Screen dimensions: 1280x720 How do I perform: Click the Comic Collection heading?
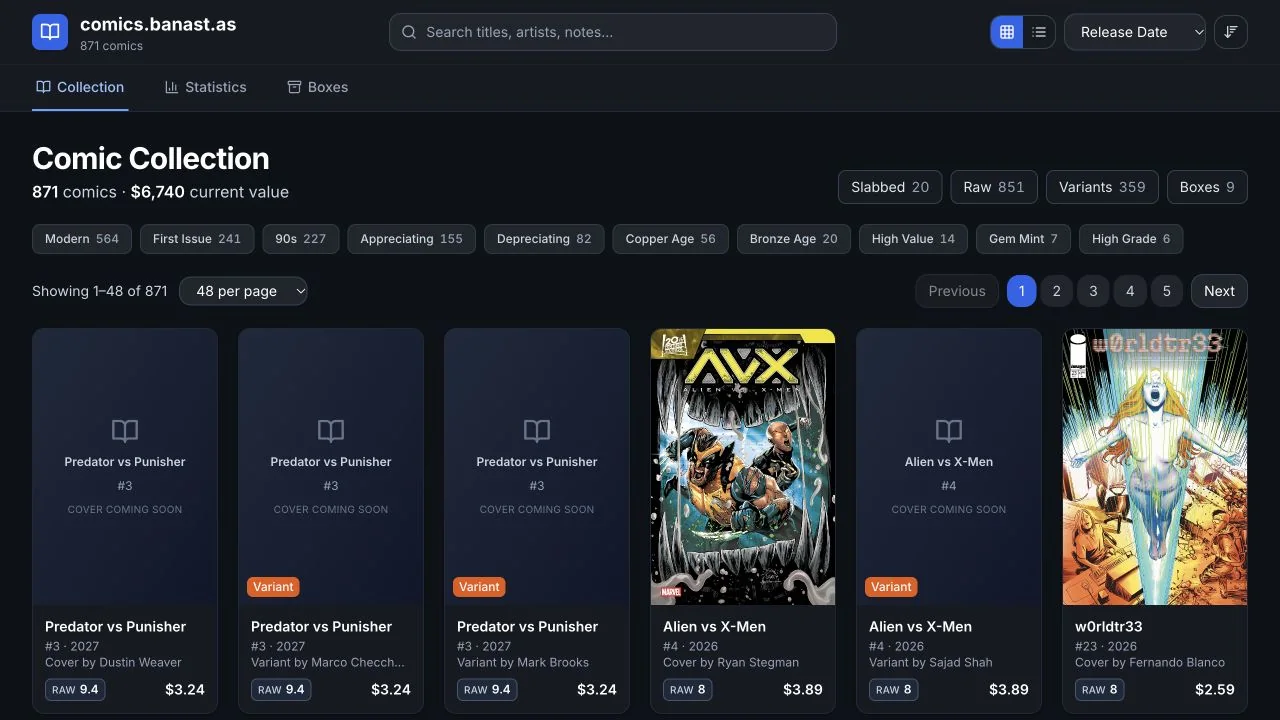(x=151, y=158)
